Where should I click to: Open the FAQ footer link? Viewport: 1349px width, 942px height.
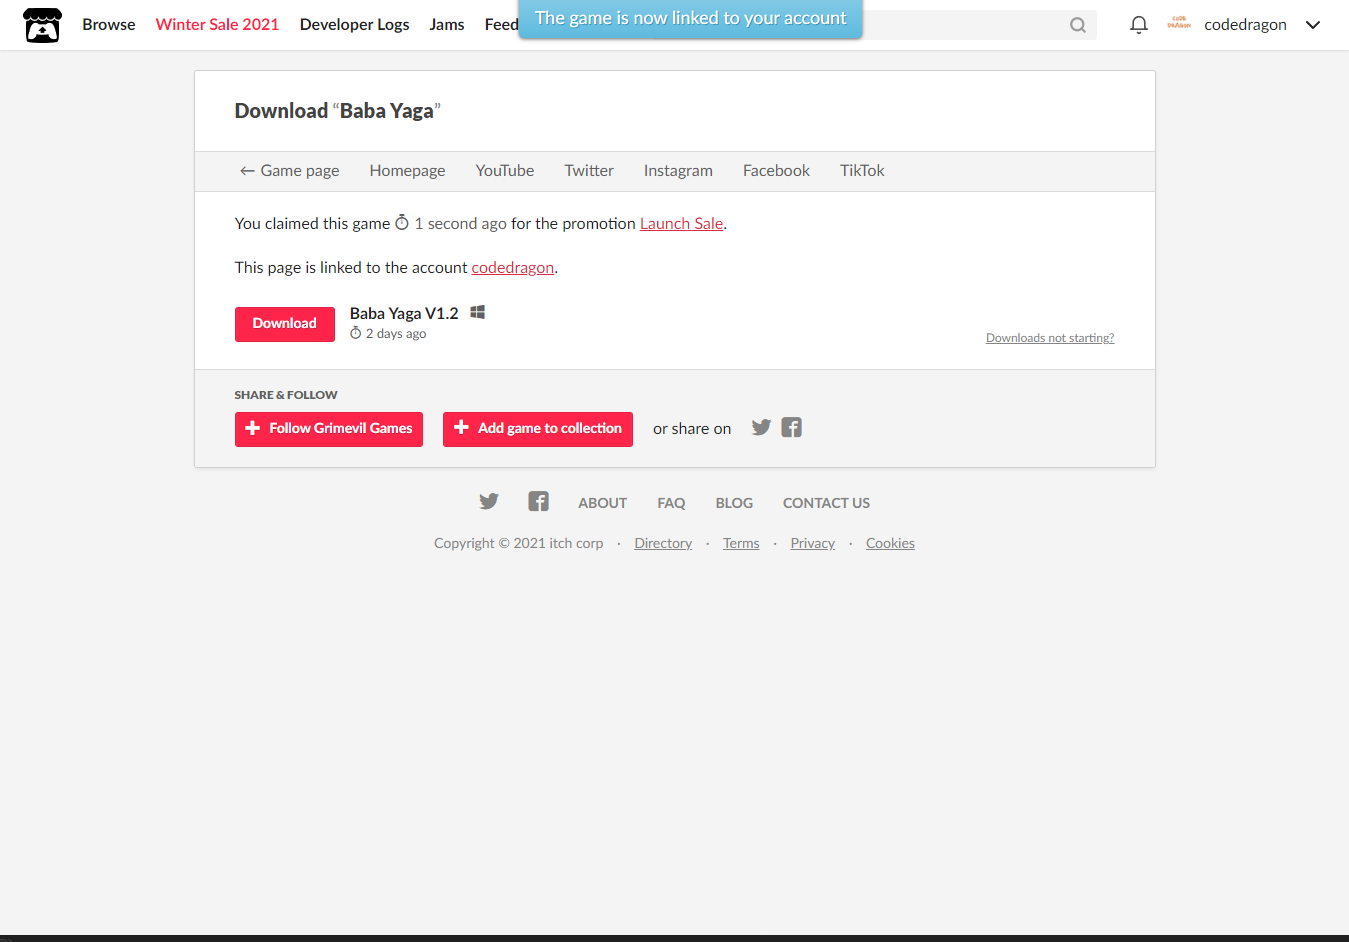click(x=671, y=503)
